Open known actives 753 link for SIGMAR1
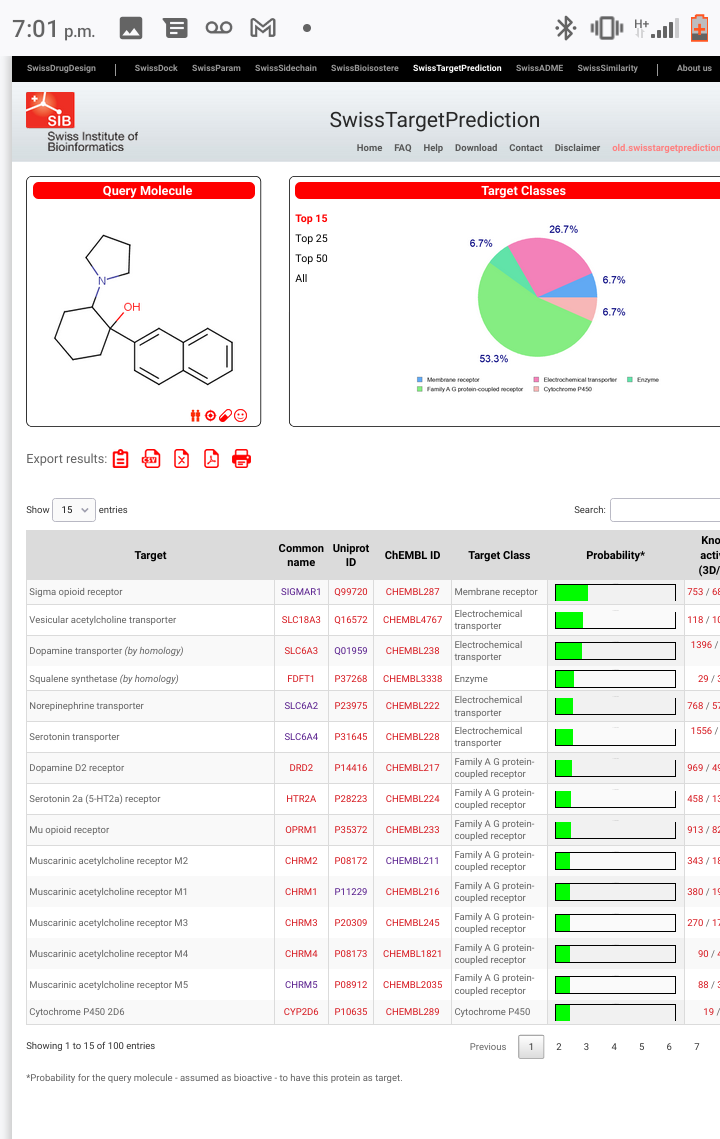This screenshot has height=1139, width=720. (695, 592)
